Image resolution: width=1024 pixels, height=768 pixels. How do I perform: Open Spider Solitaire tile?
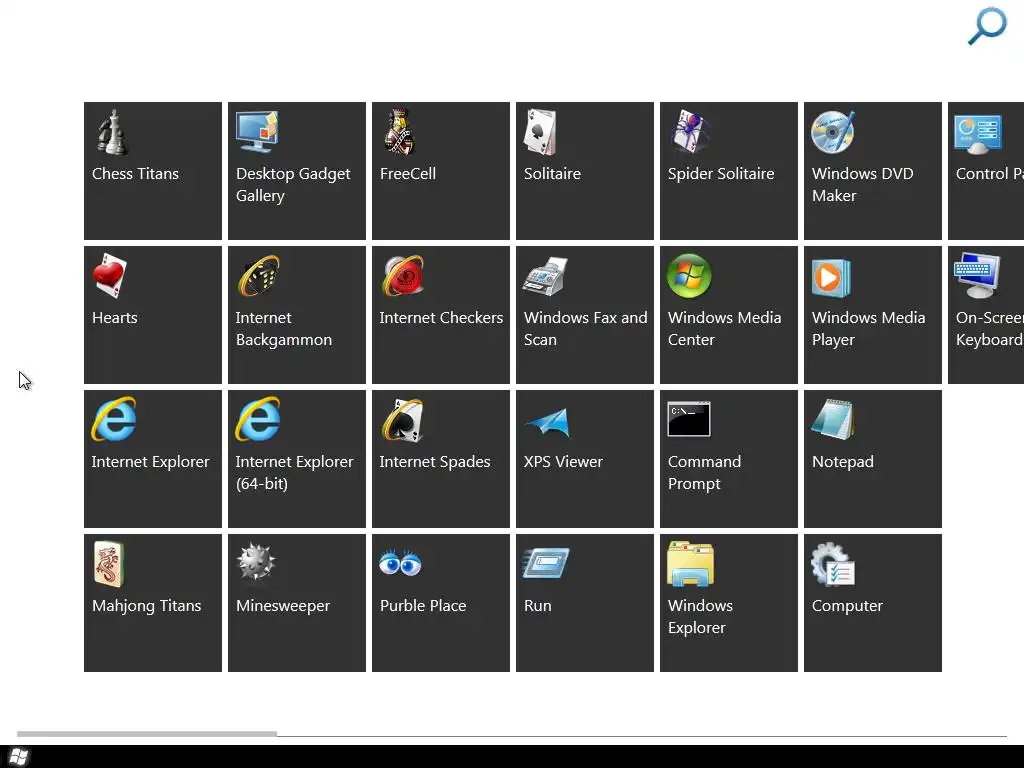(x=729, y=171)
